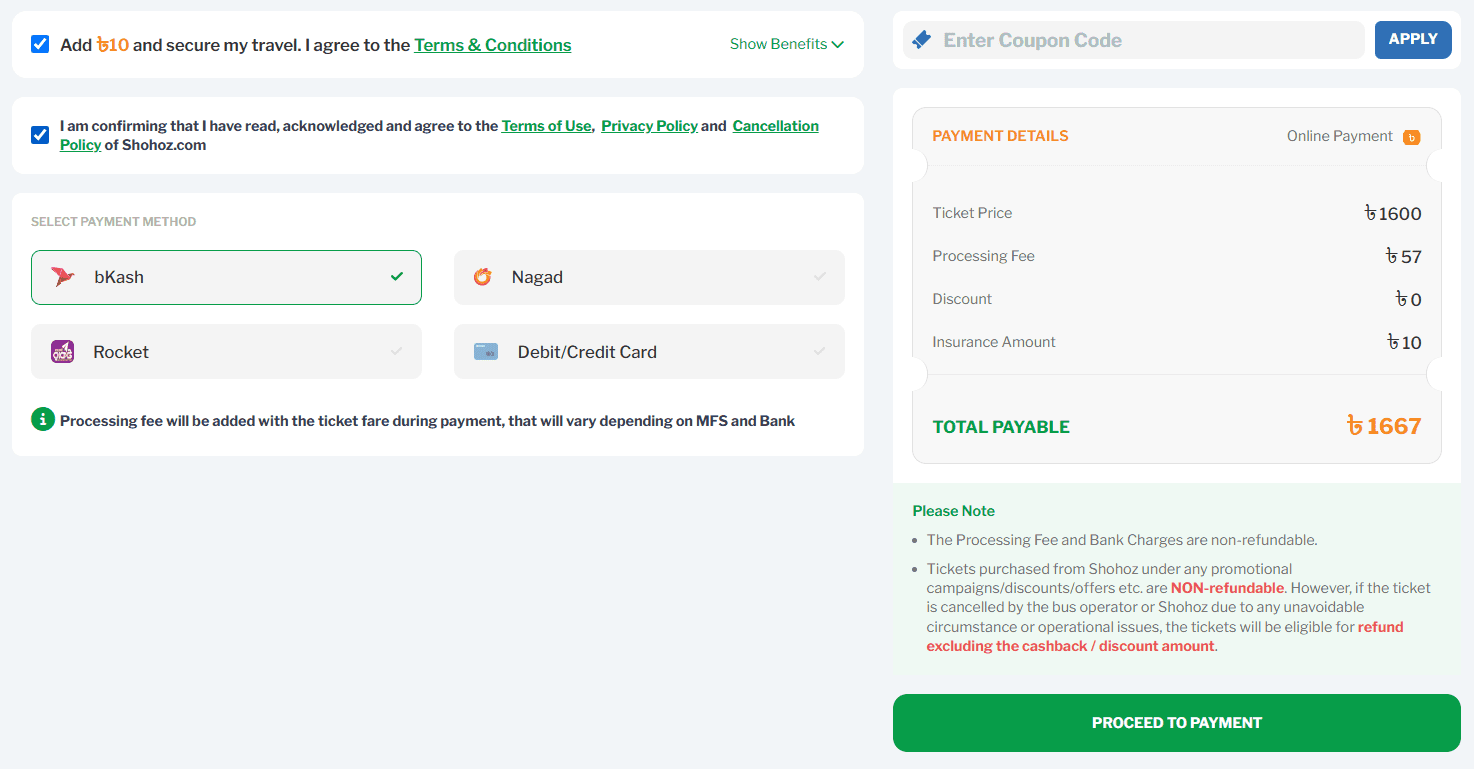Click the green checkmark on bKash option
1474x769 pixels.
397,276
